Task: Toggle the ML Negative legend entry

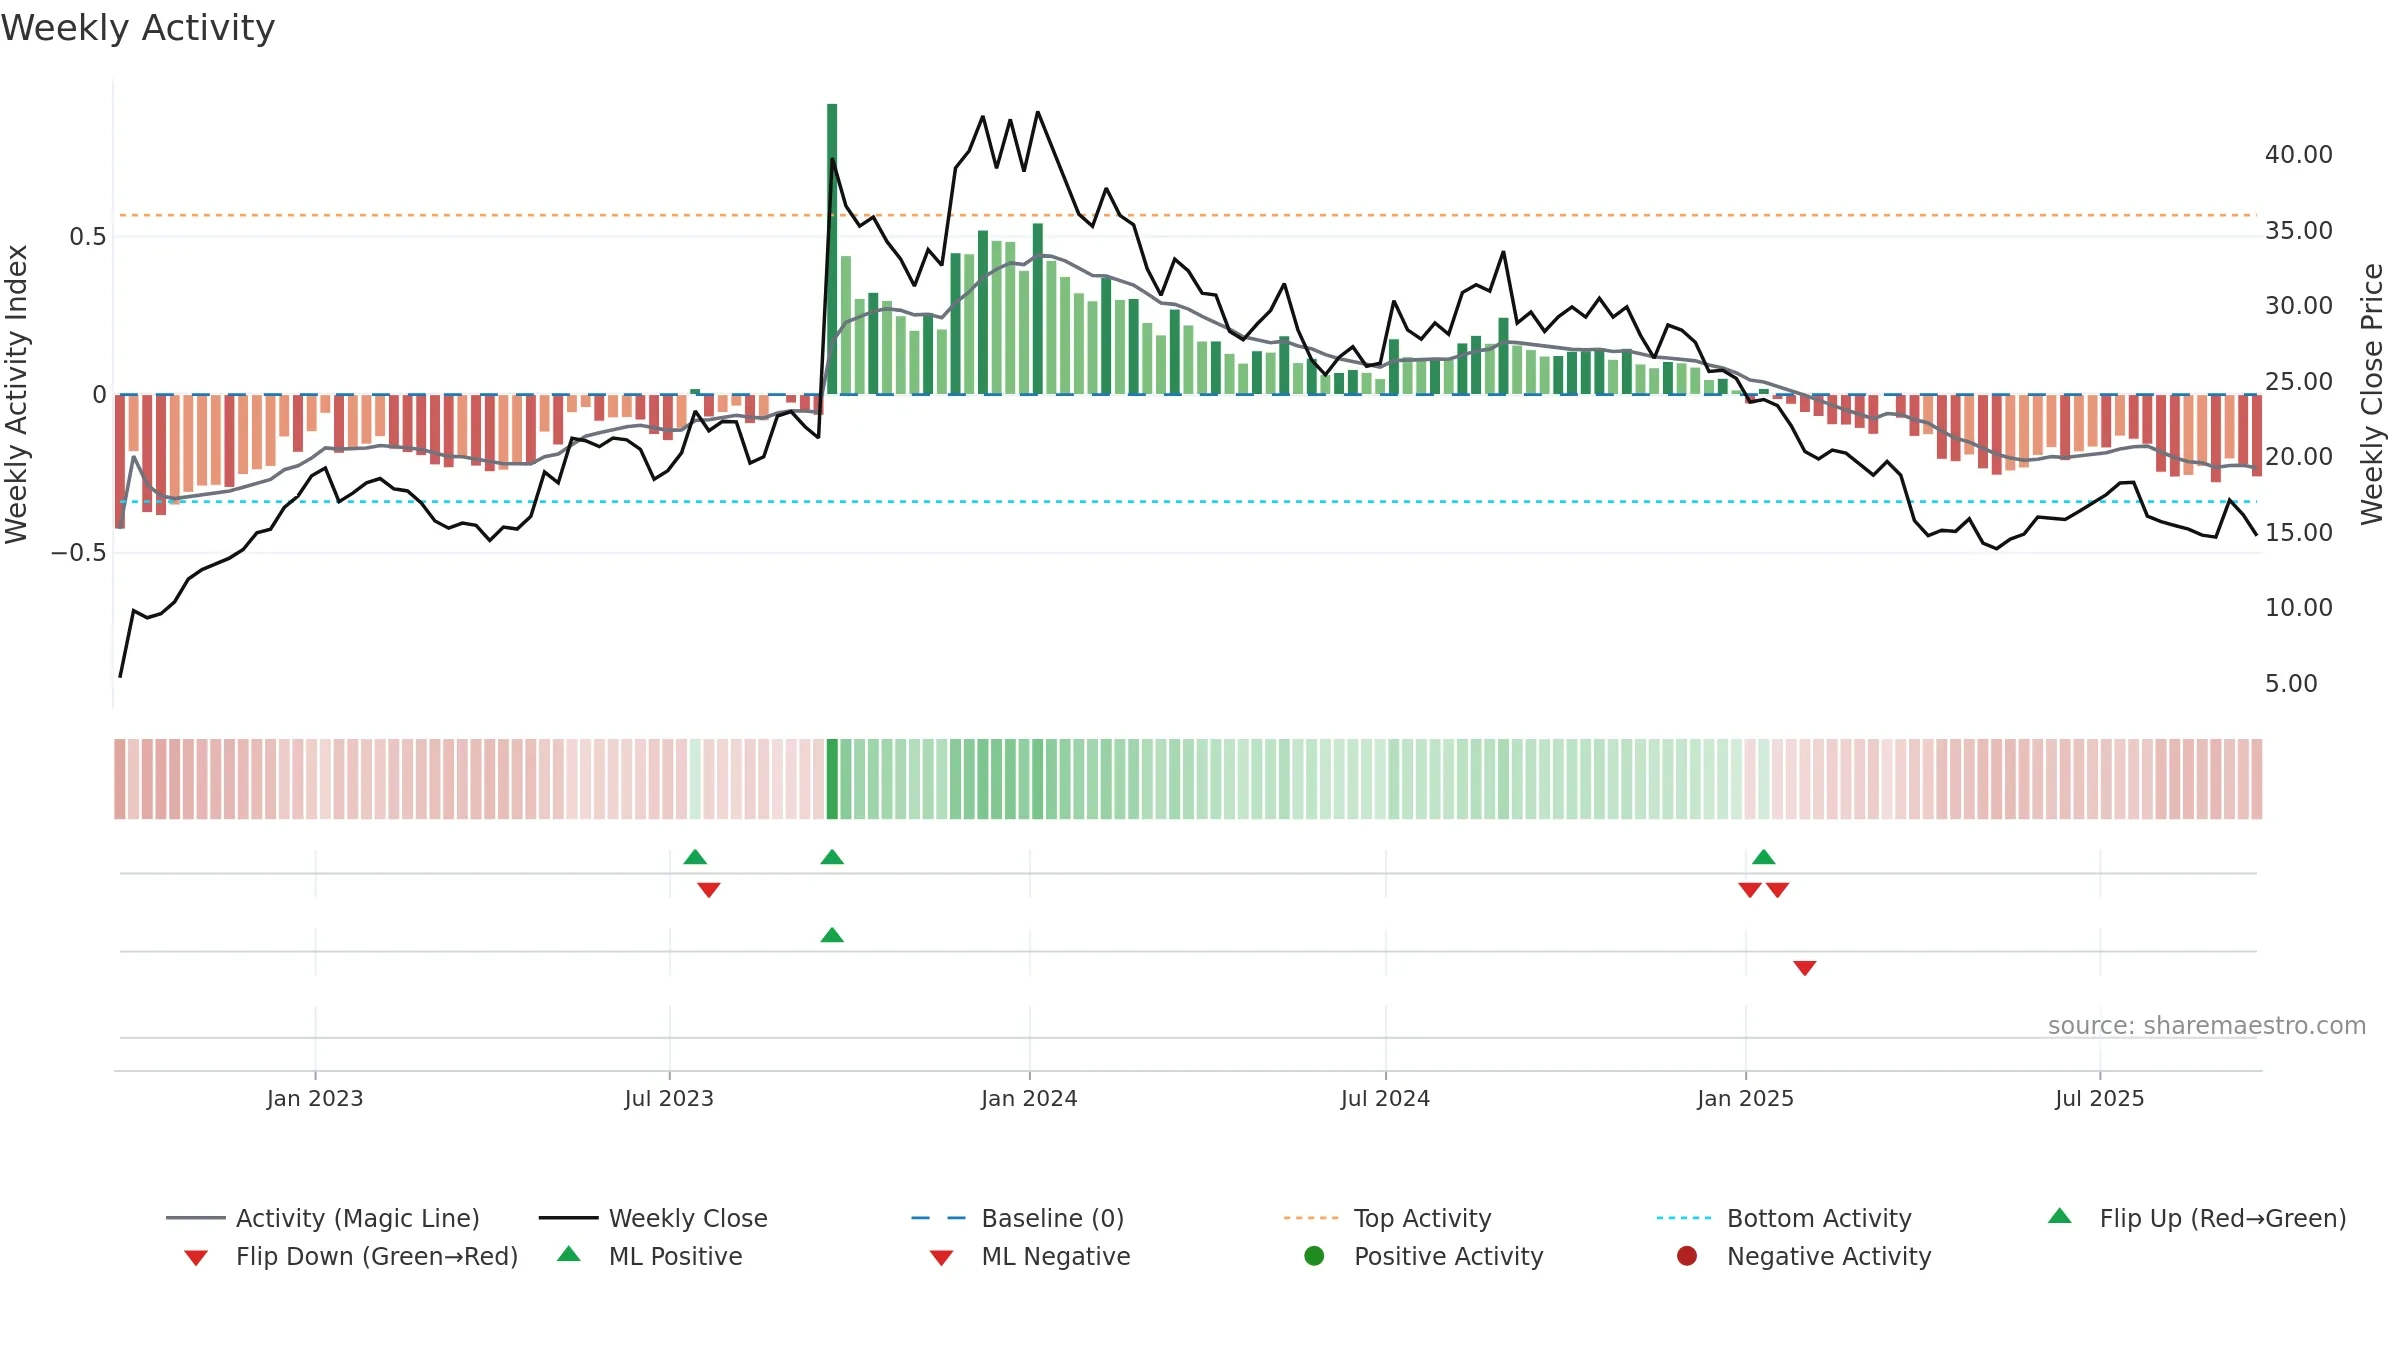Action: (1029, 1256)
